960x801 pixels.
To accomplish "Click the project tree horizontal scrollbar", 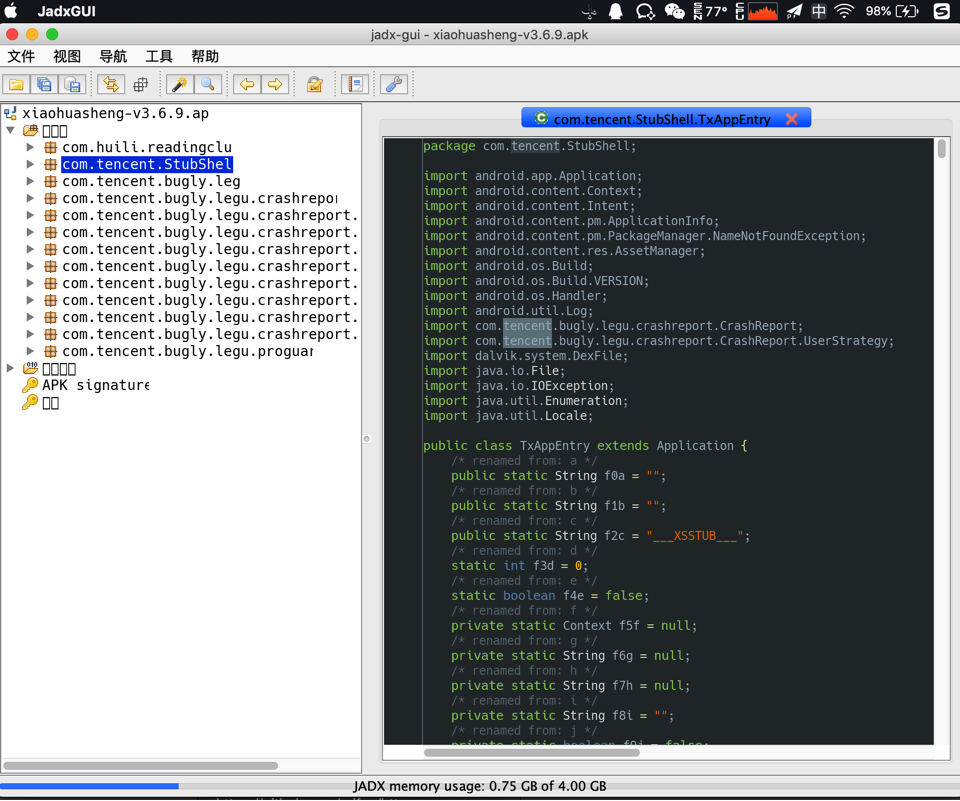I will [141, 765].
